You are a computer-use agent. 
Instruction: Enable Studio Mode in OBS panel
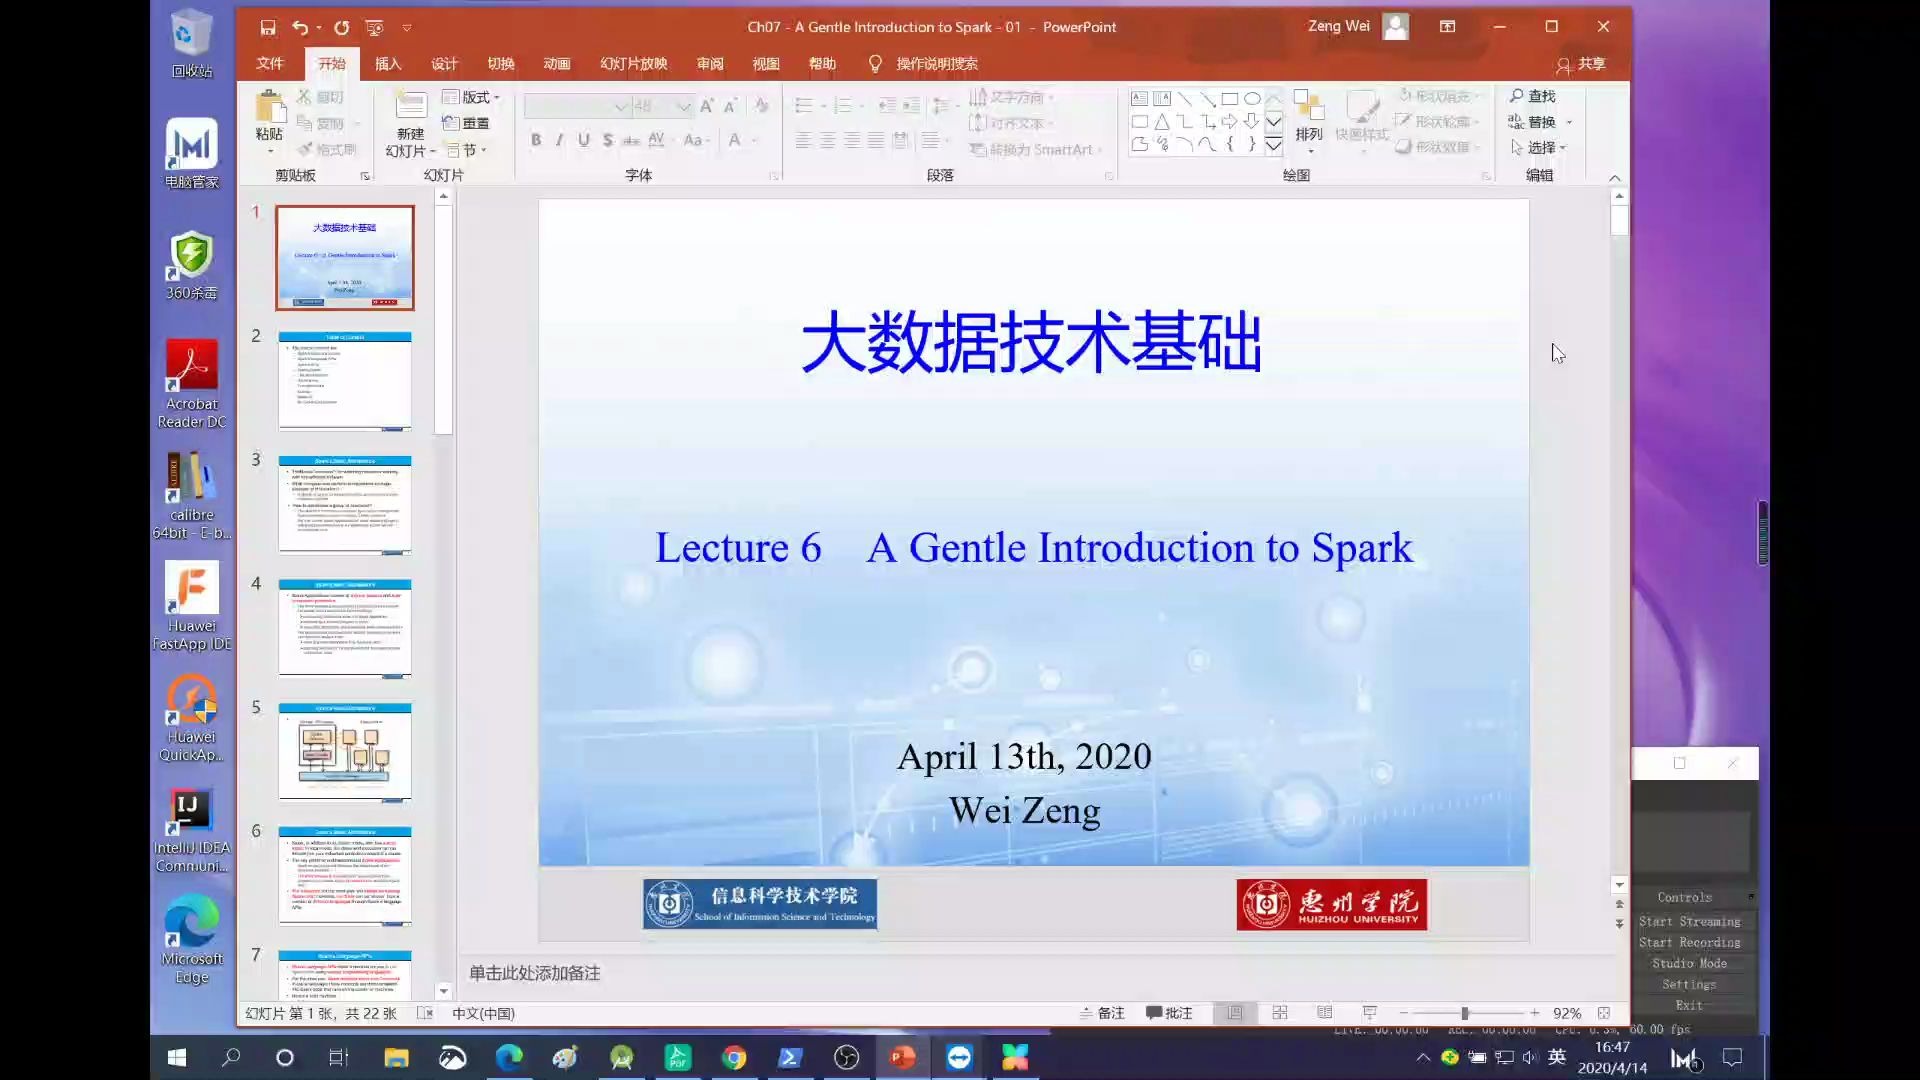click(1689, 963)
